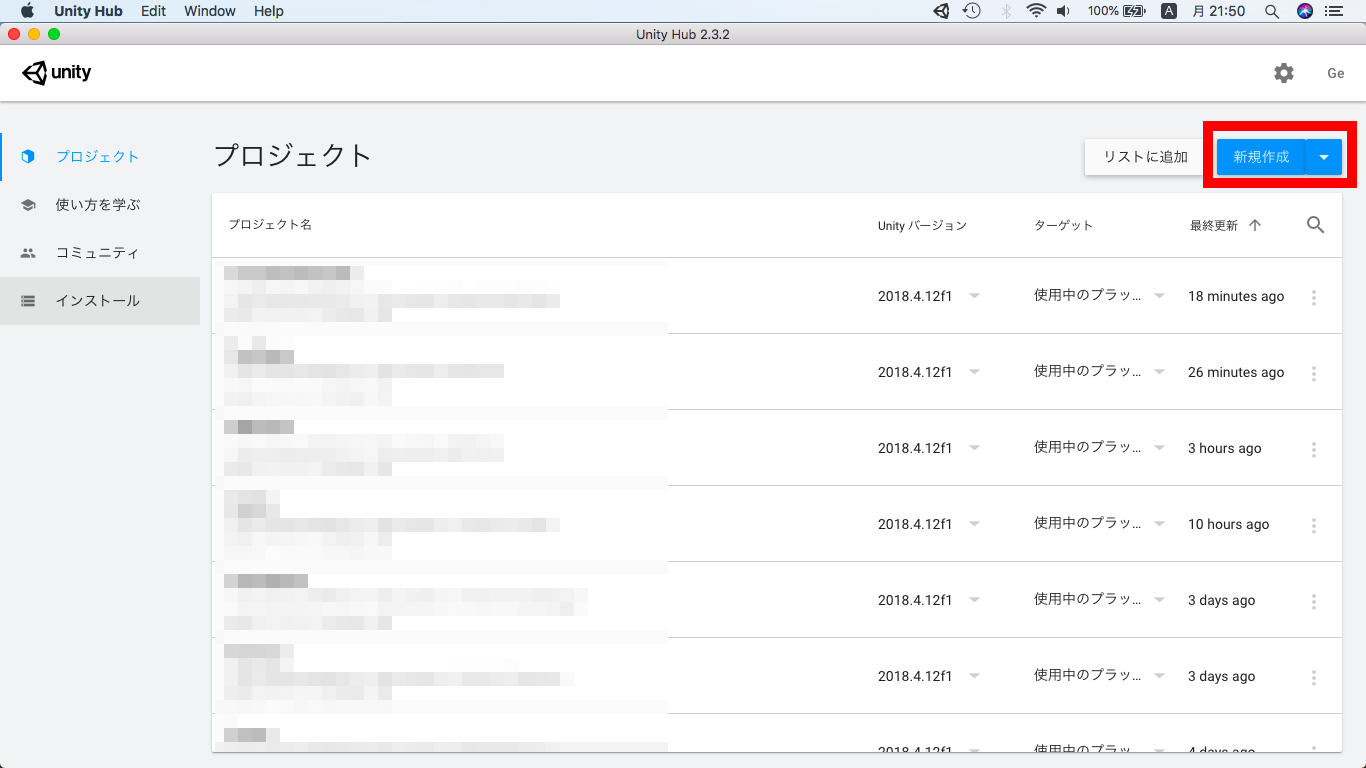This screenshot has height=768, width=1366.
Task: Open the input source A icon
Action: 1169,11
